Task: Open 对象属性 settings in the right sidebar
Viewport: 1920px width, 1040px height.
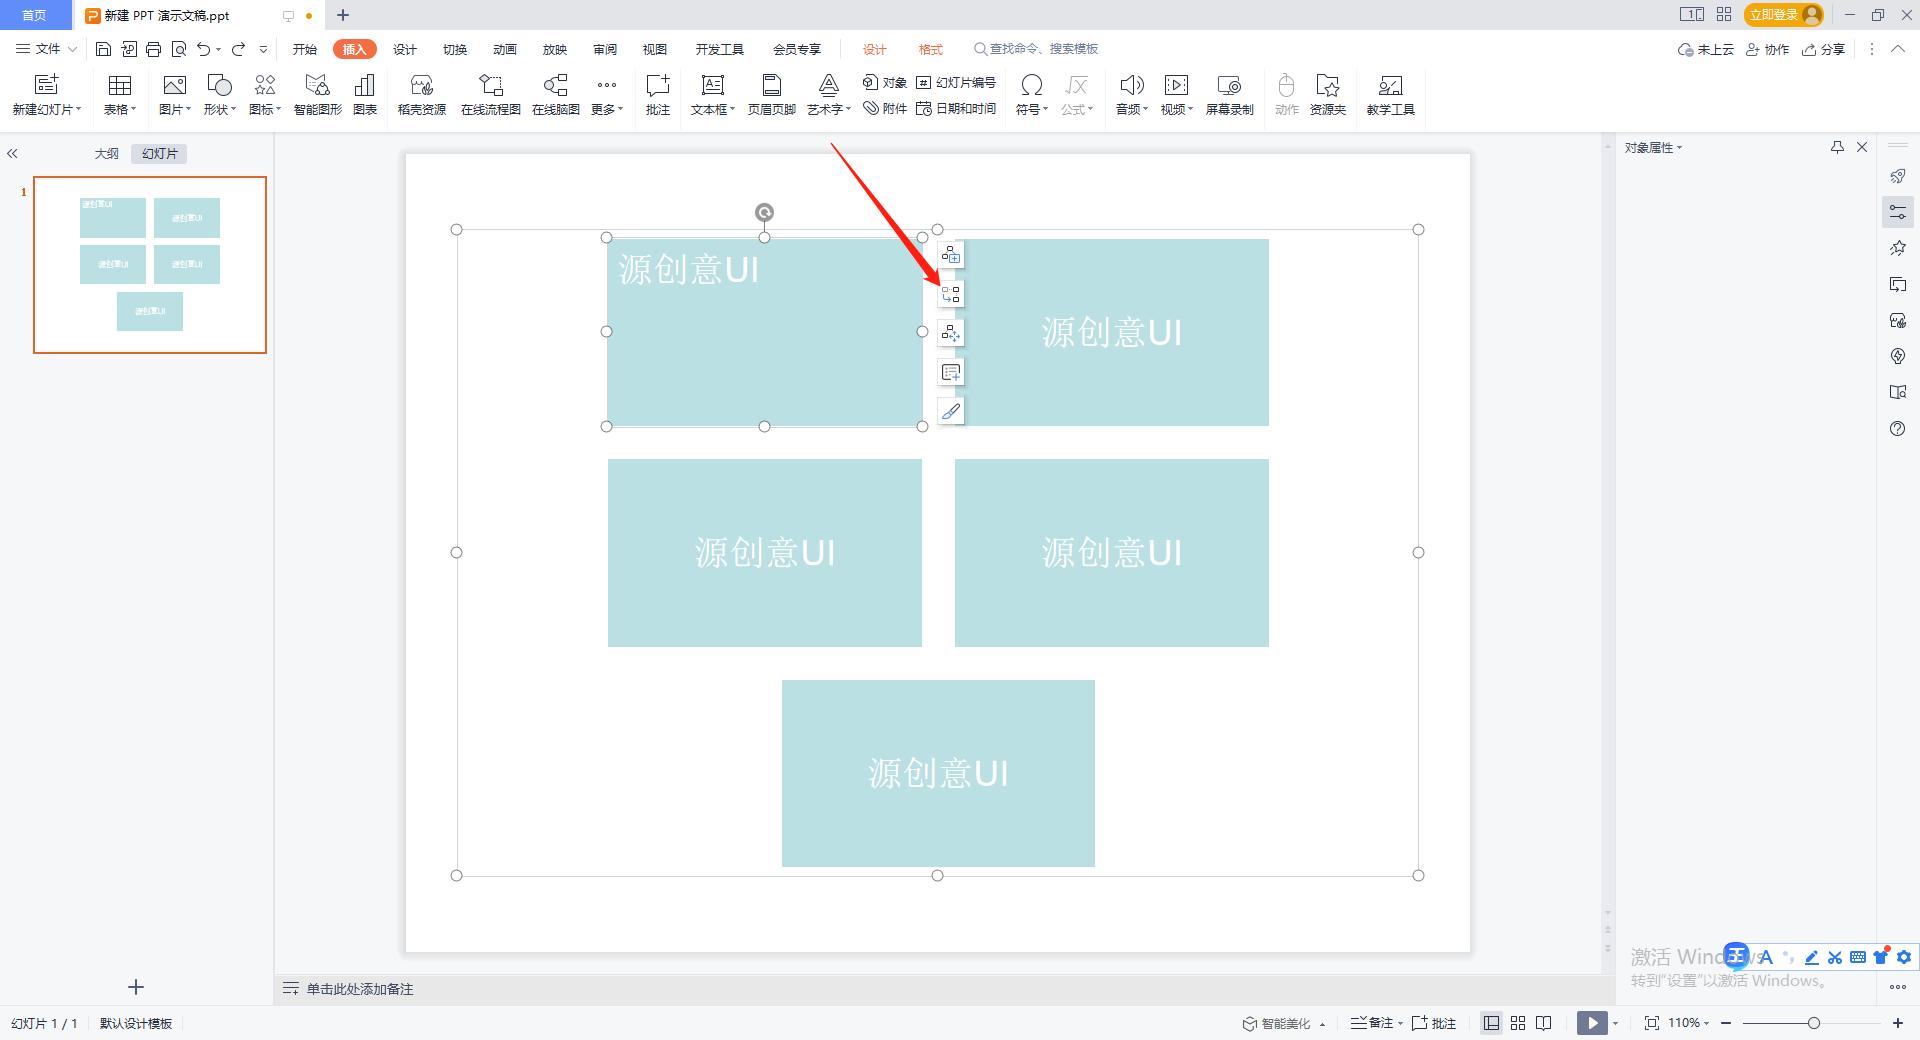Action: click(1898, 212)
